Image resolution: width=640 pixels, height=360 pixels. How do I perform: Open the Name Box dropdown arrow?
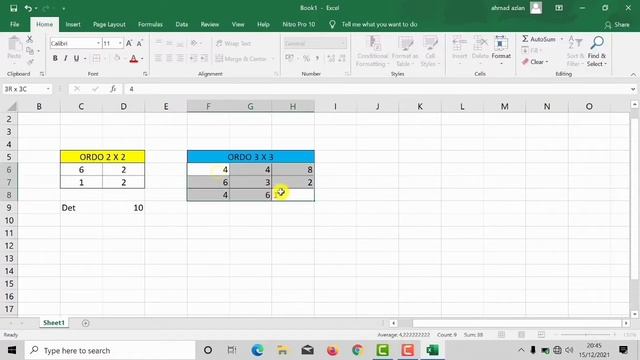point(48,89)
